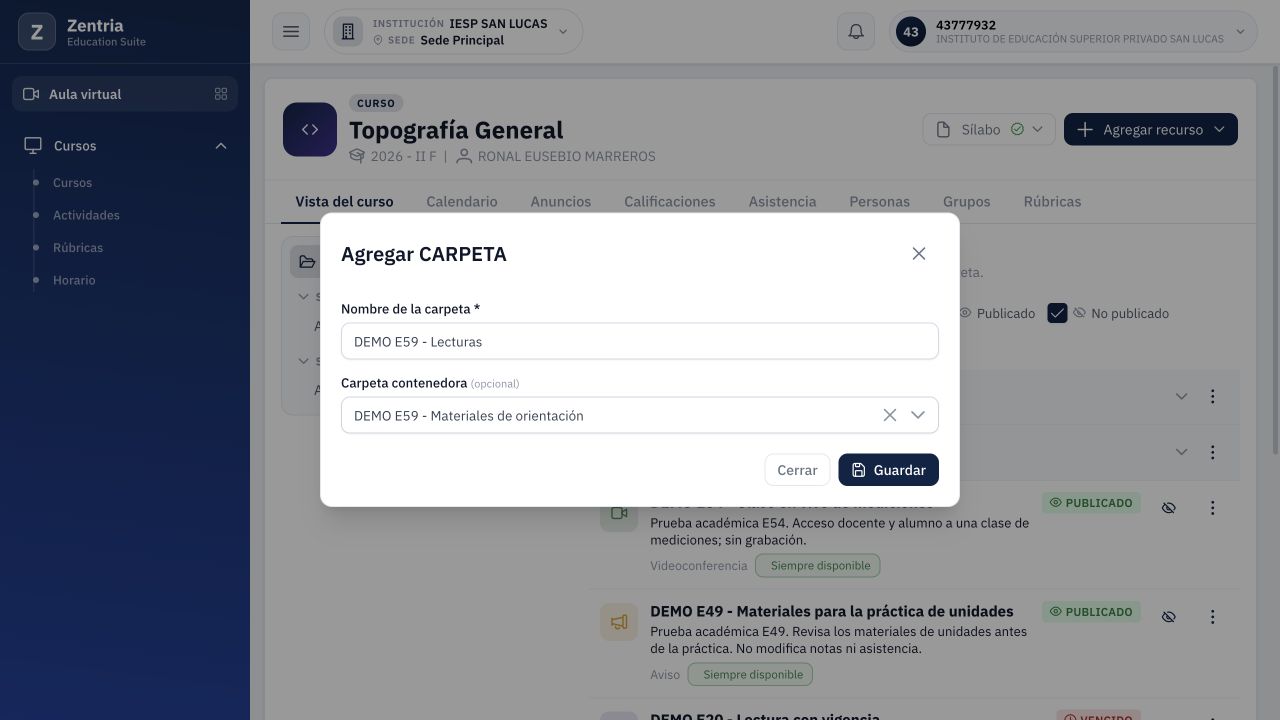The width and height of the screenshot is (1280, 720).
Task: Switch to the Grupos tab
Action: point(967,201)
